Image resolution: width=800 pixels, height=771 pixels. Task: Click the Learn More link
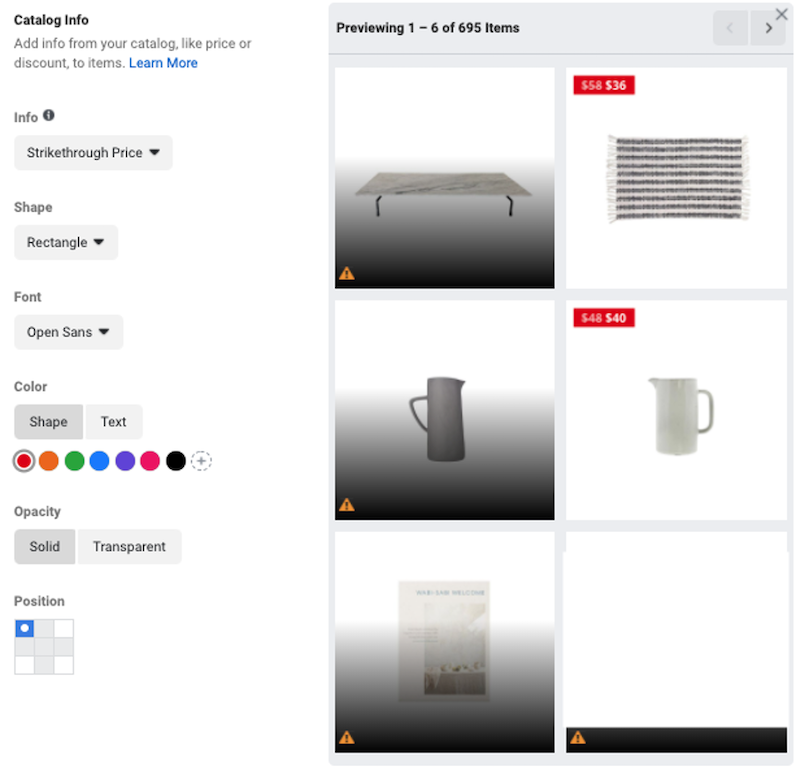(x=163, y=63)
